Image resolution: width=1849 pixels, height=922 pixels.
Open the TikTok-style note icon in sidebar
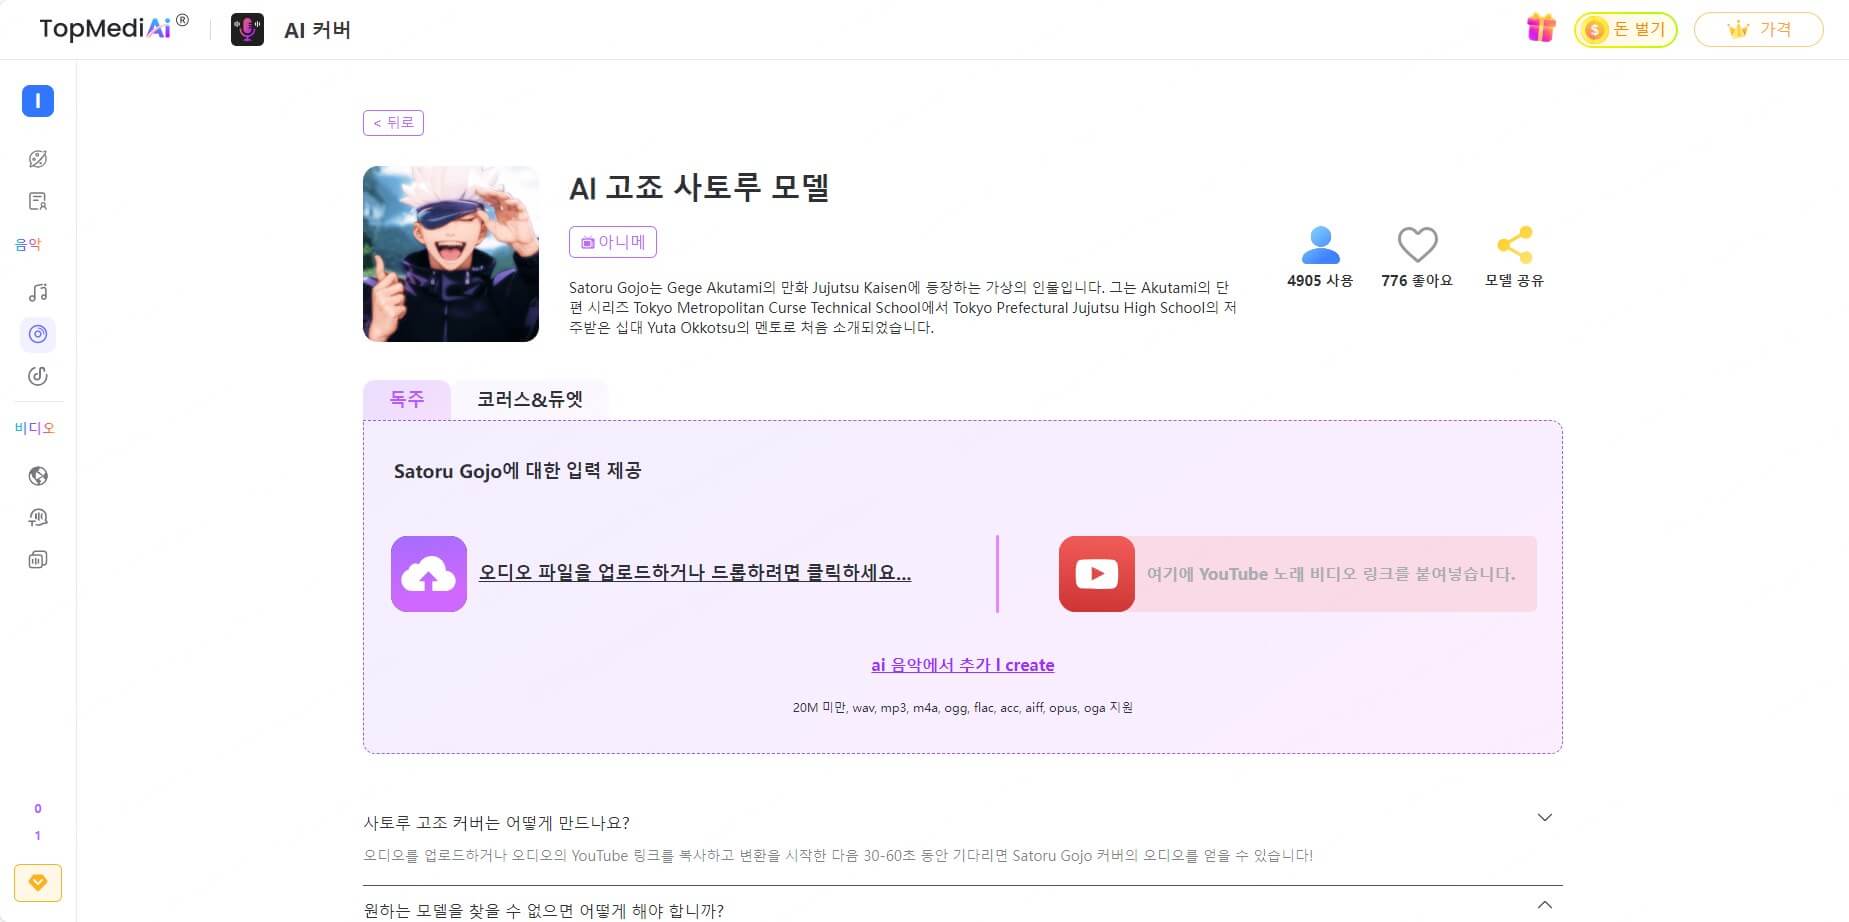coord(38,376)
